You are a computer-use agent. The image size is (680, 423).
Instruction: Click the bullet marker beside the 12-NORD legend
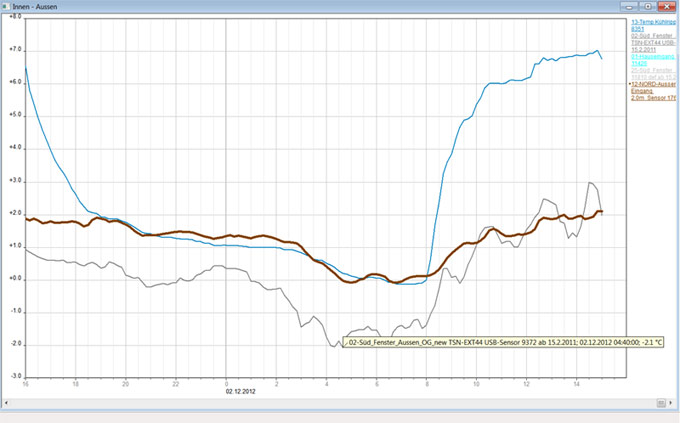pos(628,83)
